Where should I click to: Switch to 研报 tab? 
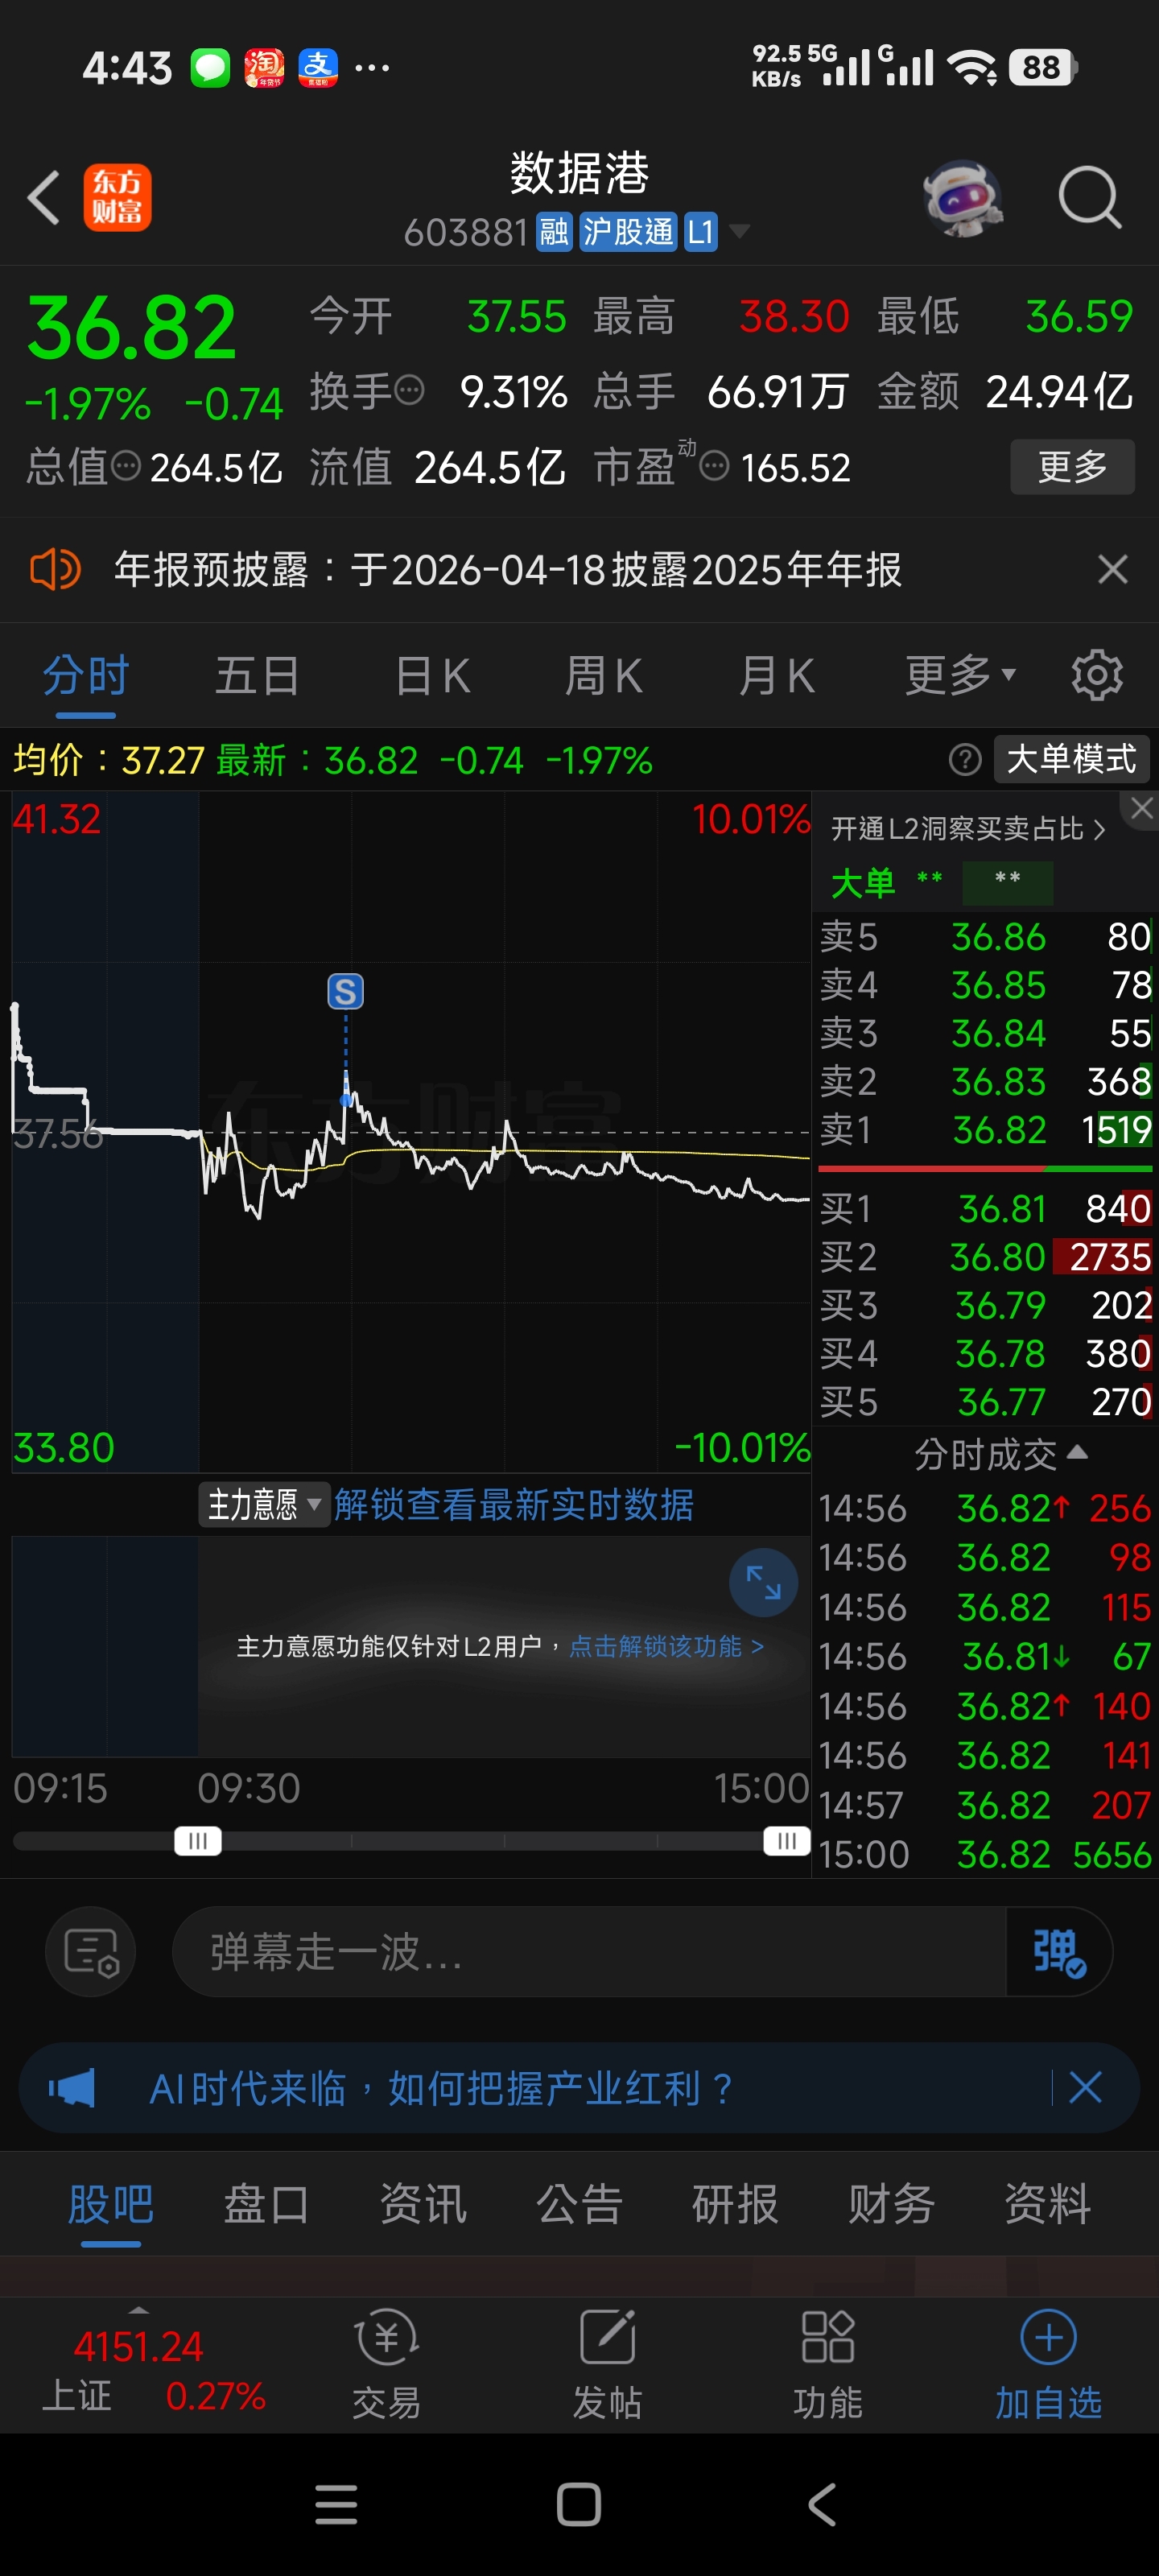click(735, 2204)
